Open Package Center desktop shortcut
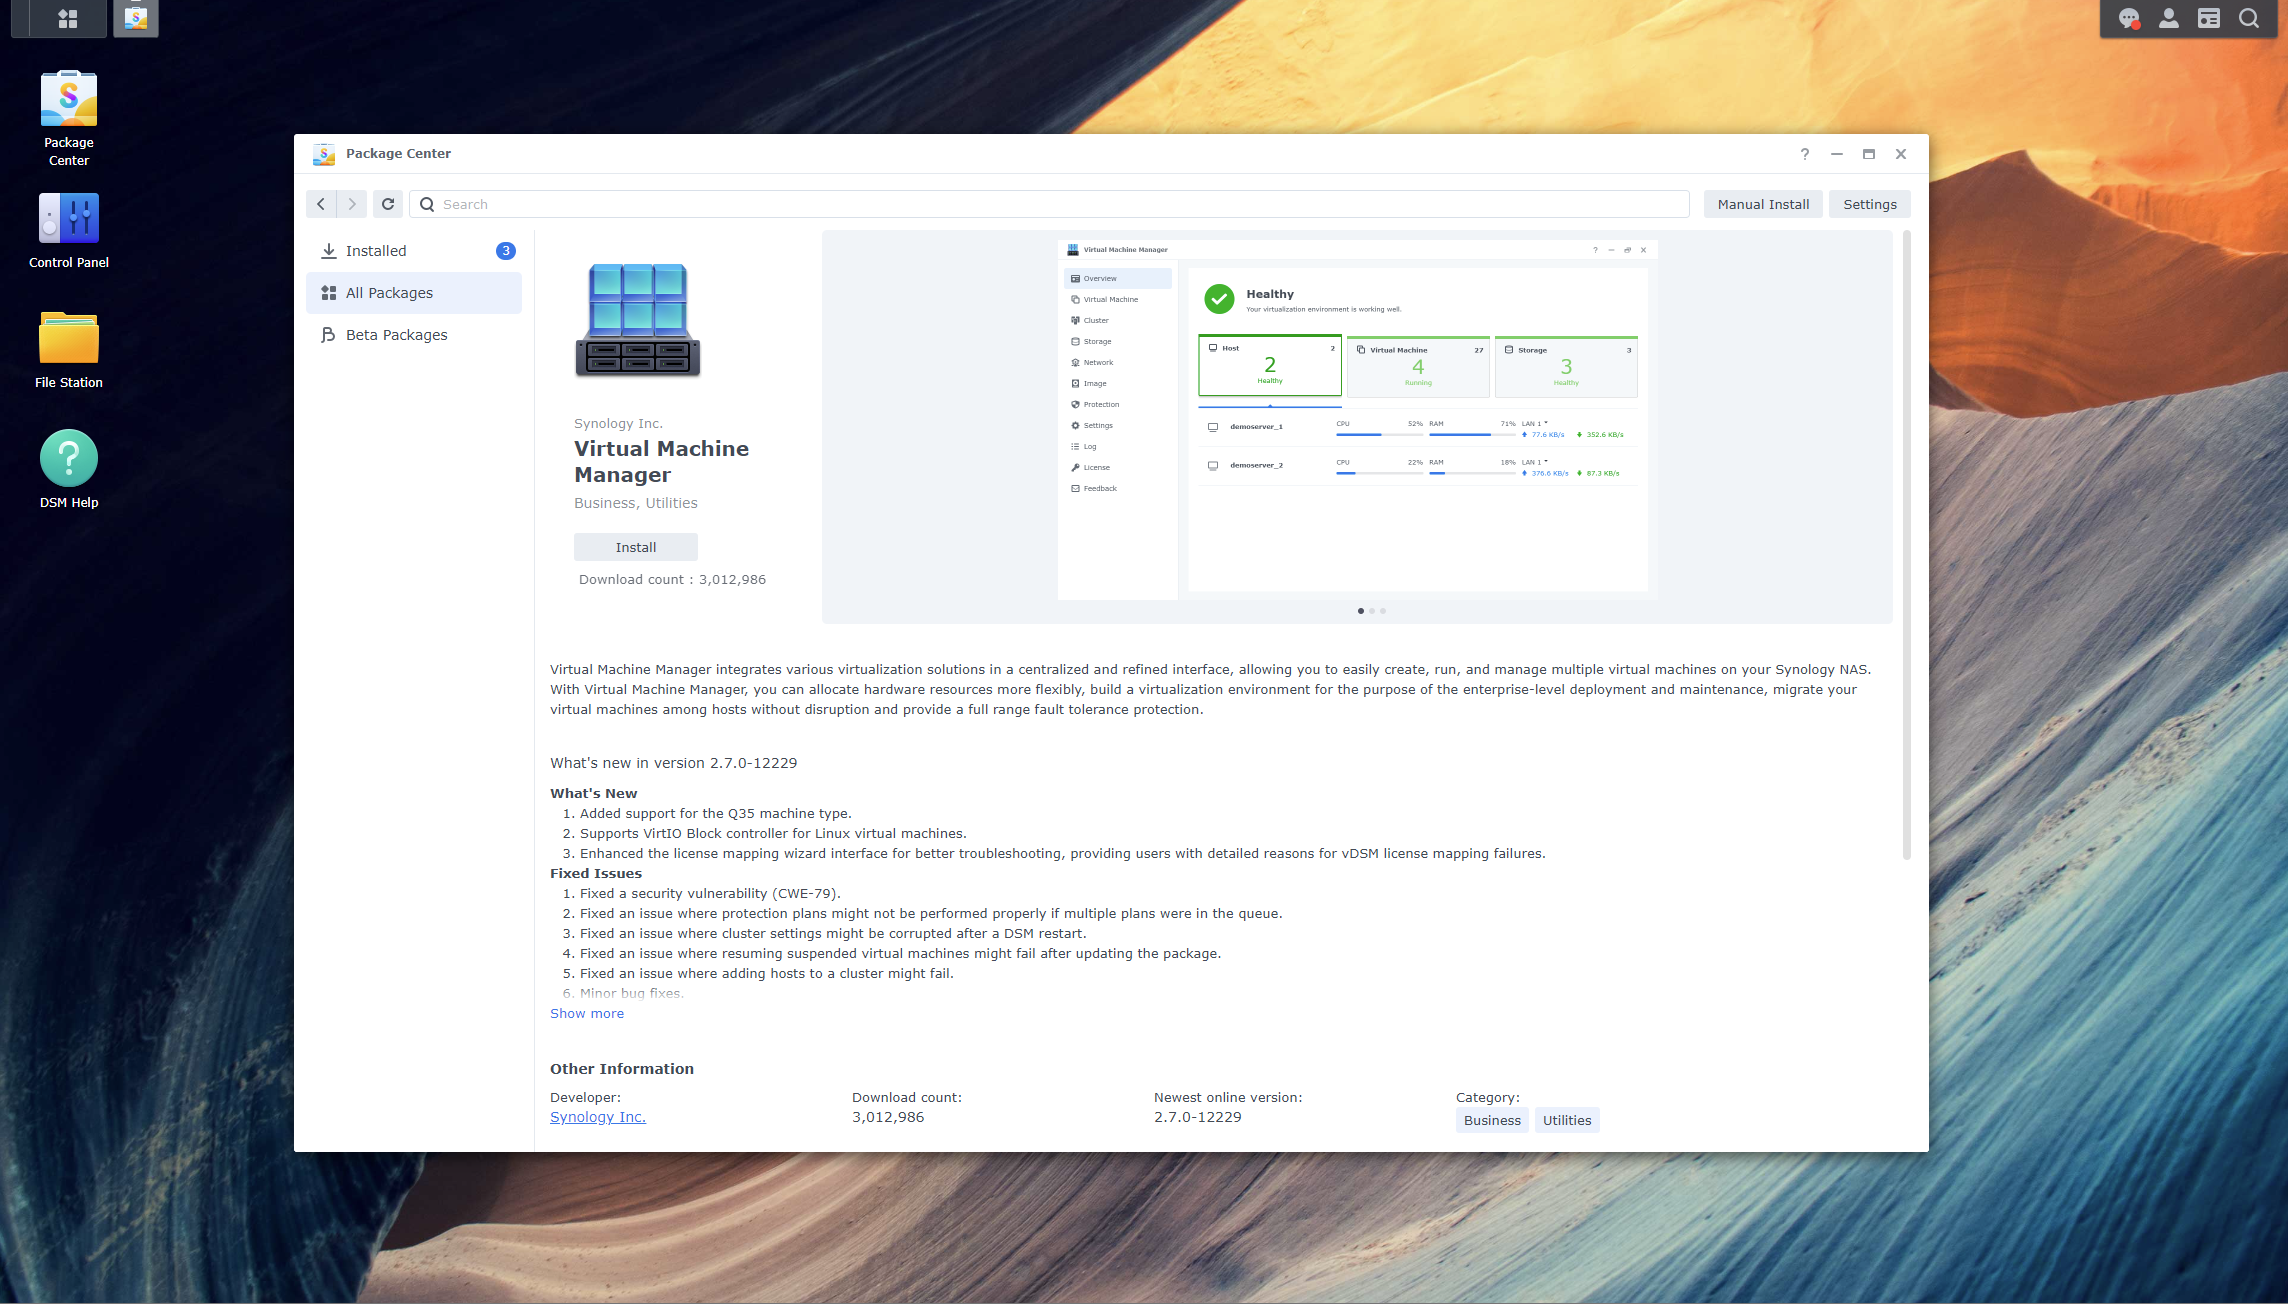Image resolution: width=2288 pixels, height=1304 pixels. coord(68,117)
